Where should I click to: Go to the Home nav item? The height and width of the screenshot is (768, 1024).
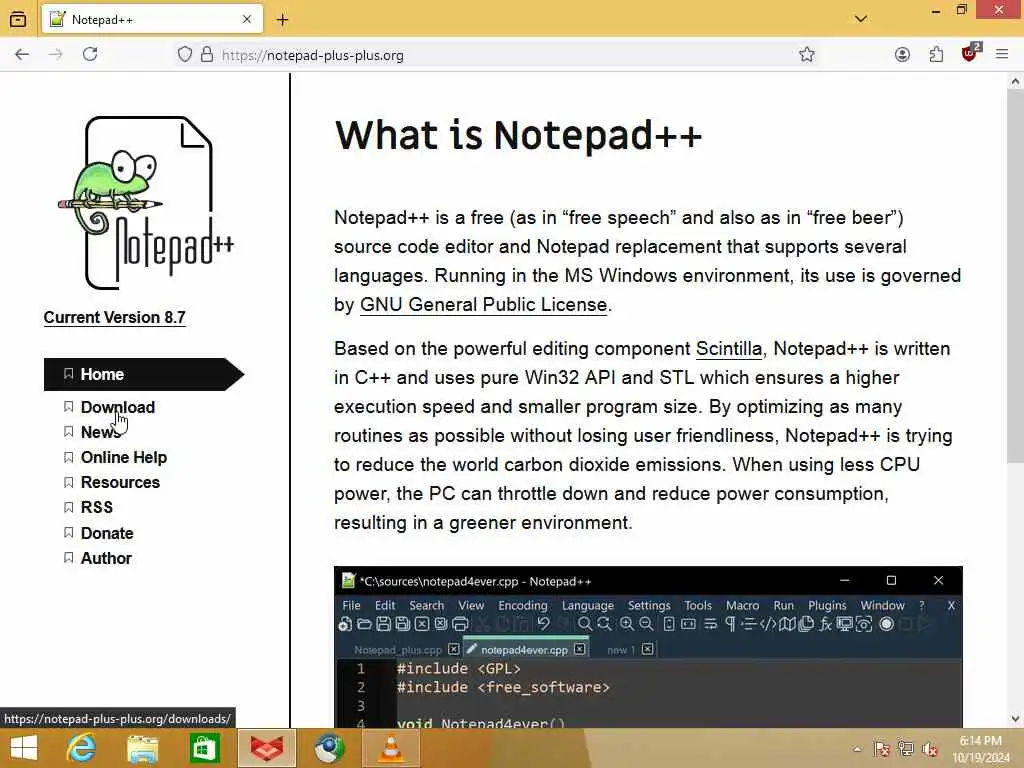tap(144, 374)
